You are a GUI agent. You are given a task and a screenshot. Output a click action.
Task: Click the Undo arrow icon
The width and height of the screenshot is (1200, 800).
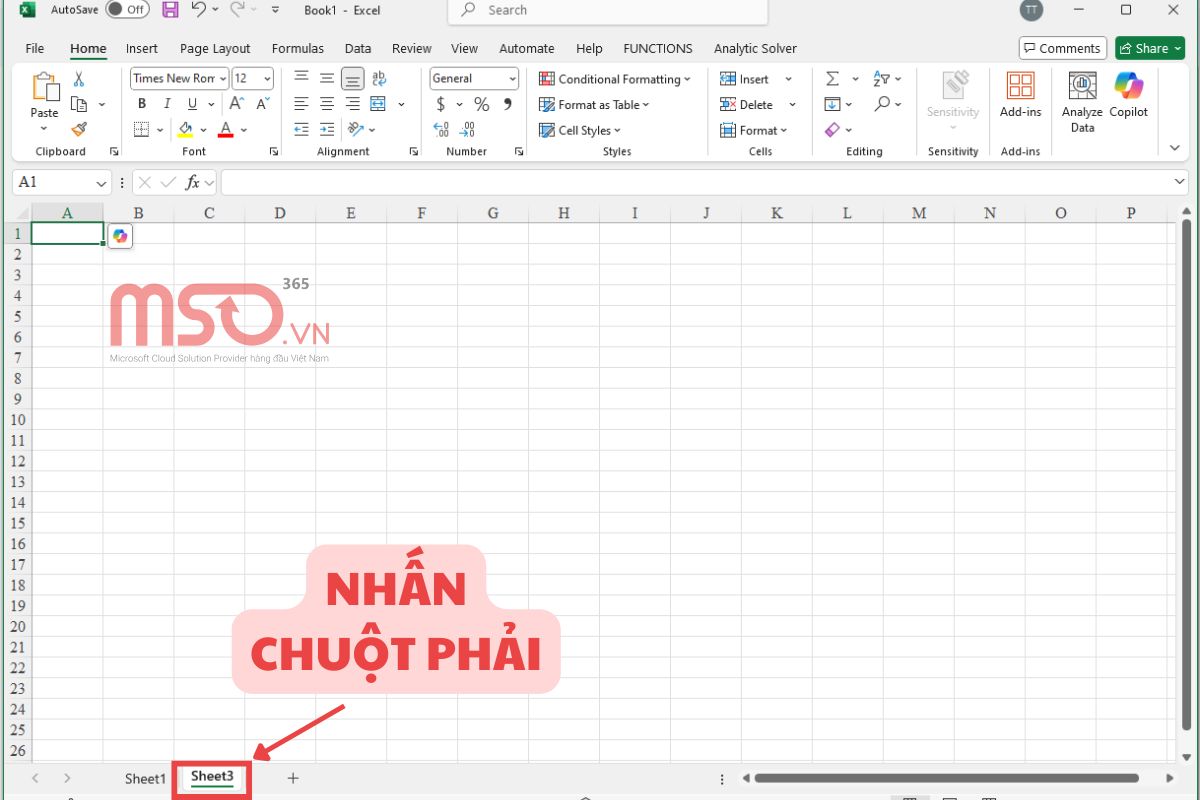coord(198,10)
